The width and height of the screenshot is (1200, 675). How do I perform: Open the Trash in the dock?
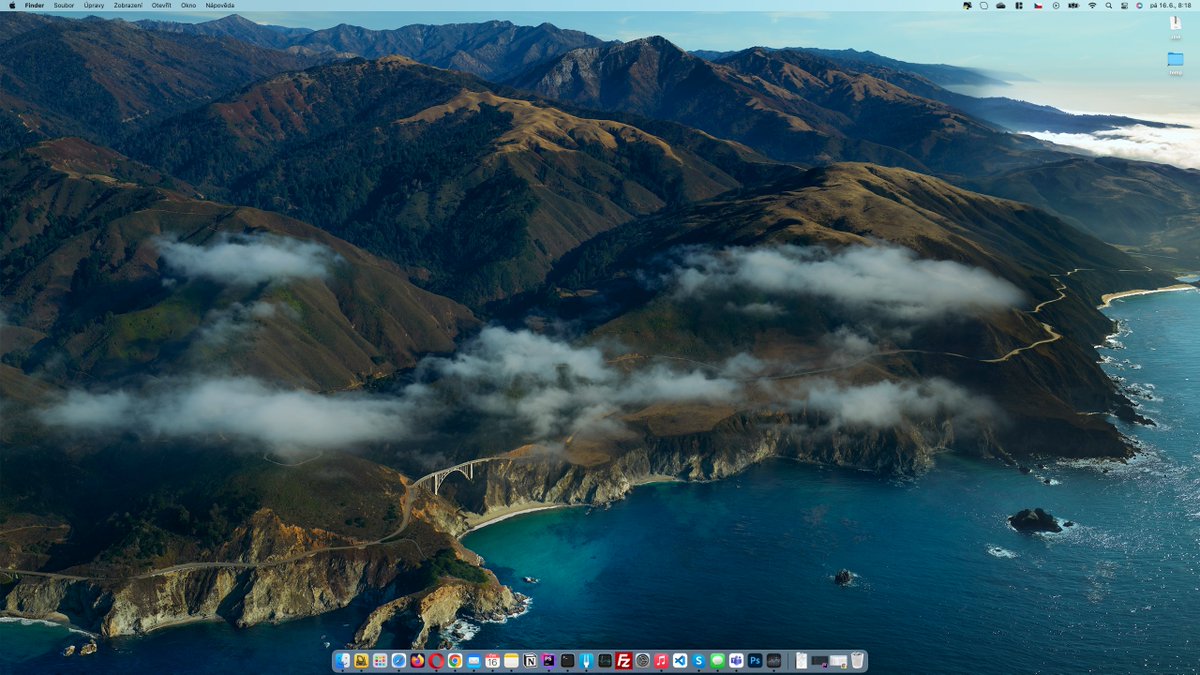pyautogui.click(x=857, y=661)
